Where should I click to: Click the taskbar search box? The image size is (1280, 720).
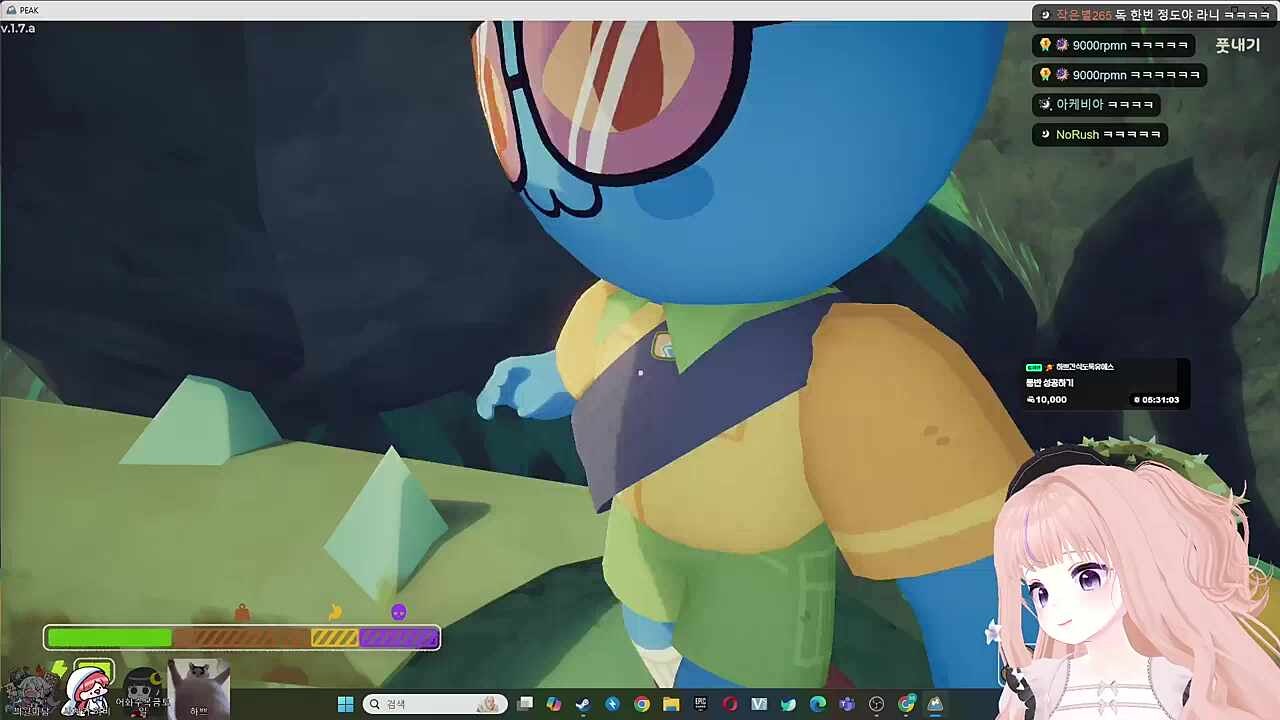[433, 704]
